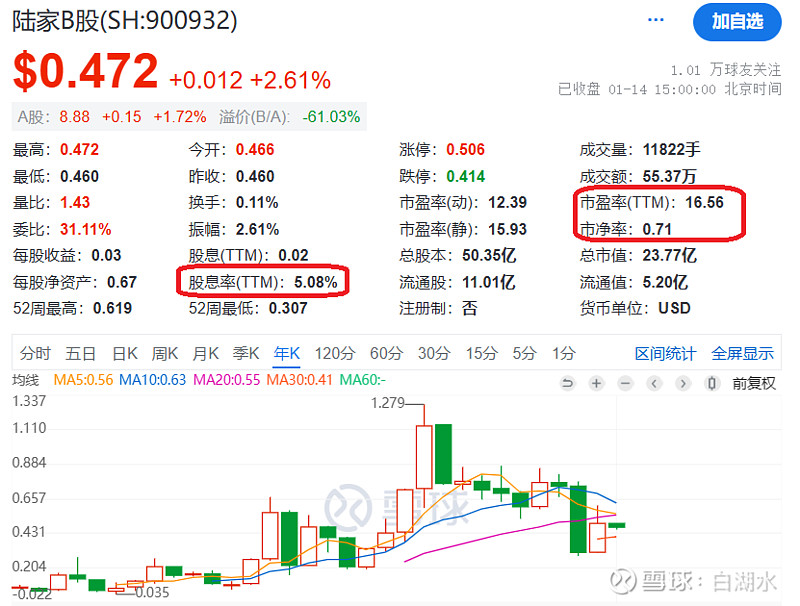Click 总股本 value 50.35亿
800x606 pixels.
point(489,255)
